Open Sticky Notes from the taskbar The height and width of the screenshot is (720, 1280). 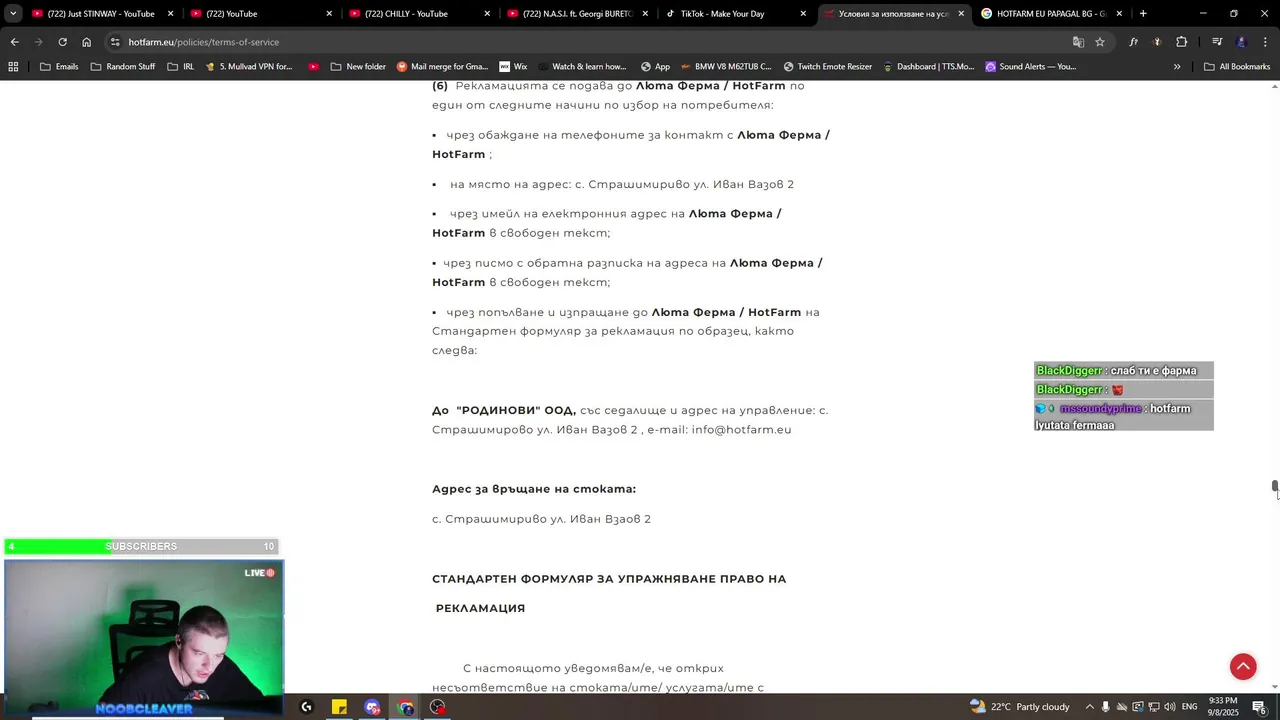(339, 707)
